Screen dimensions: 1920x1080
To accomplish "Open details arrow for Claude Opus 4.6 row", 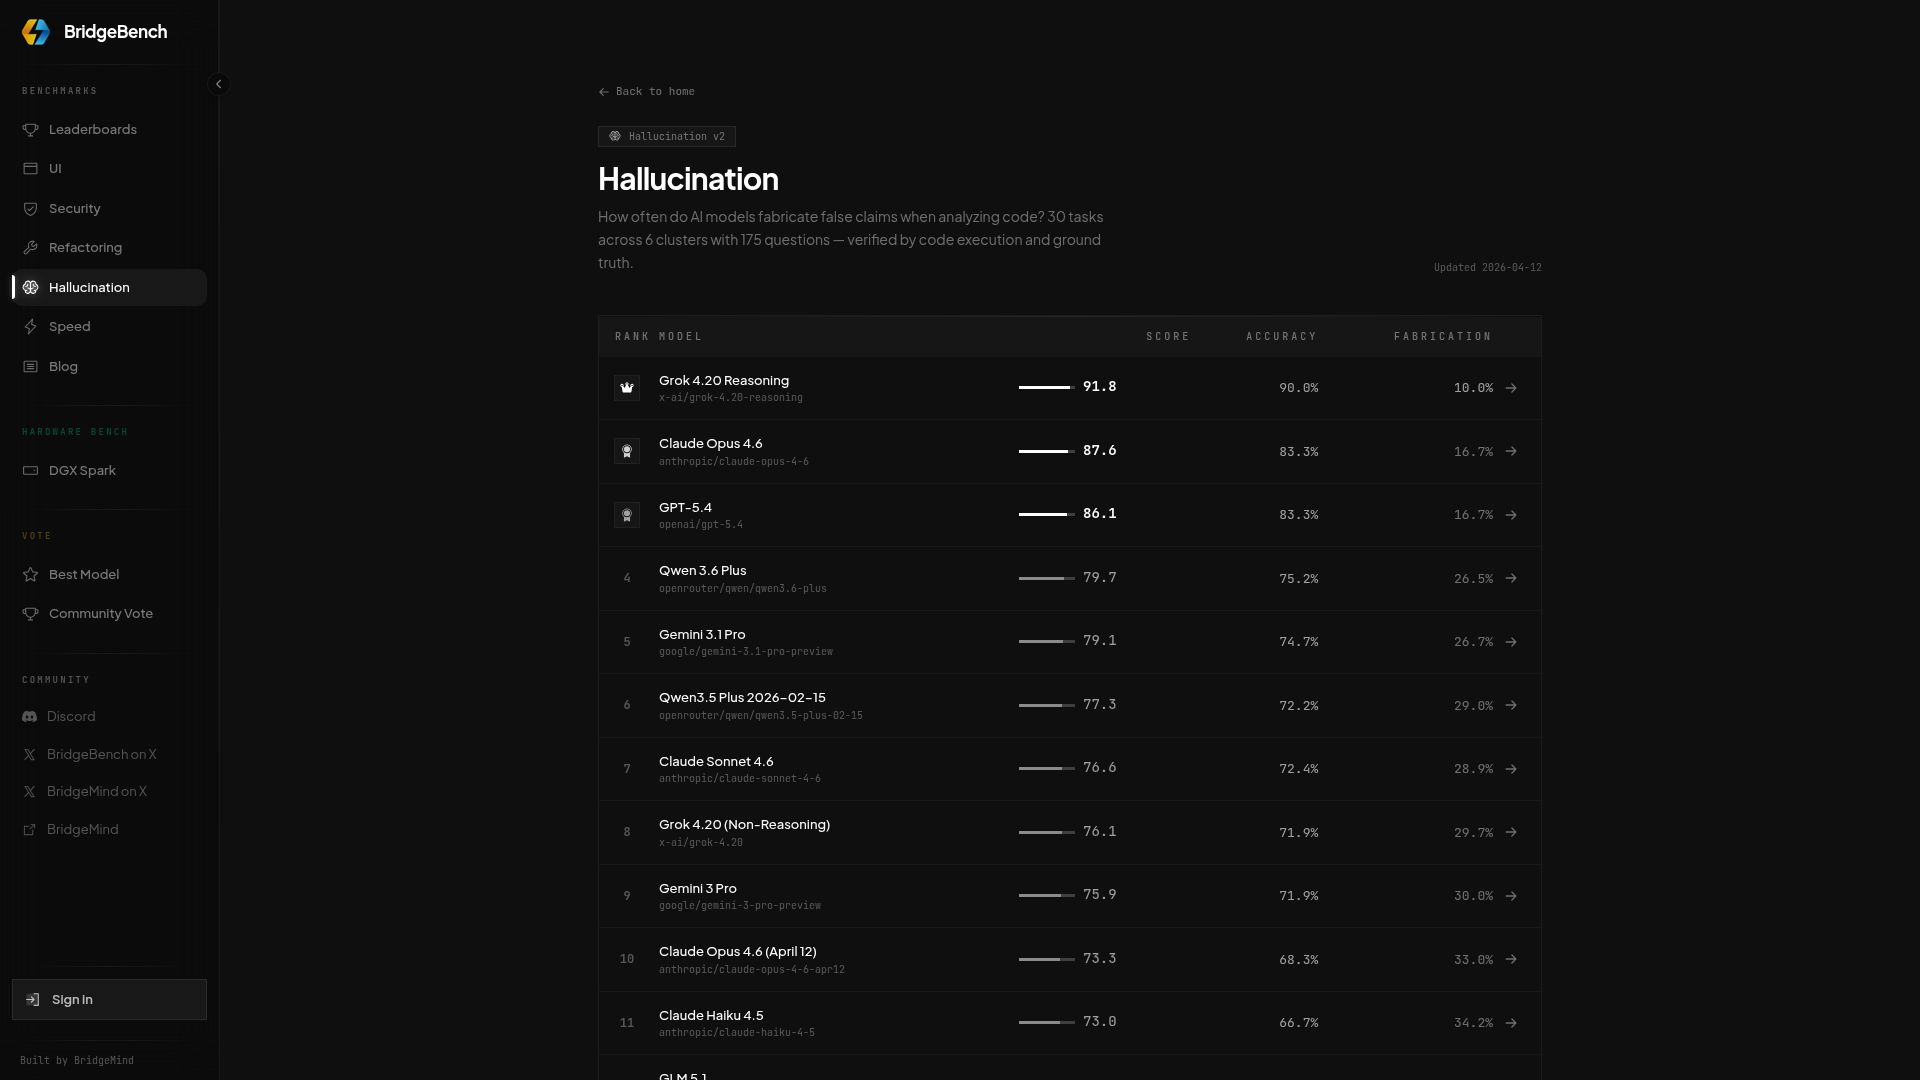I will pos(1511,452).
